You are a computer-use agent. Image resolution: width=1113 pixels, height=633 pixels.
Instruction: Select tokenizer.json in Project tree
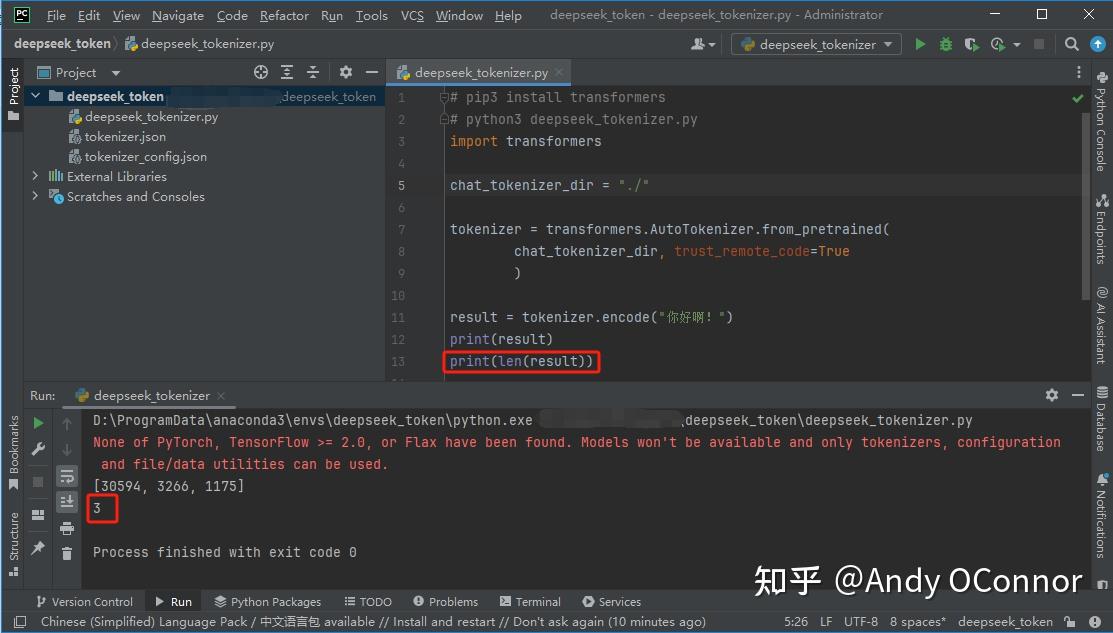pyautogui.click(x=125, y=136)
